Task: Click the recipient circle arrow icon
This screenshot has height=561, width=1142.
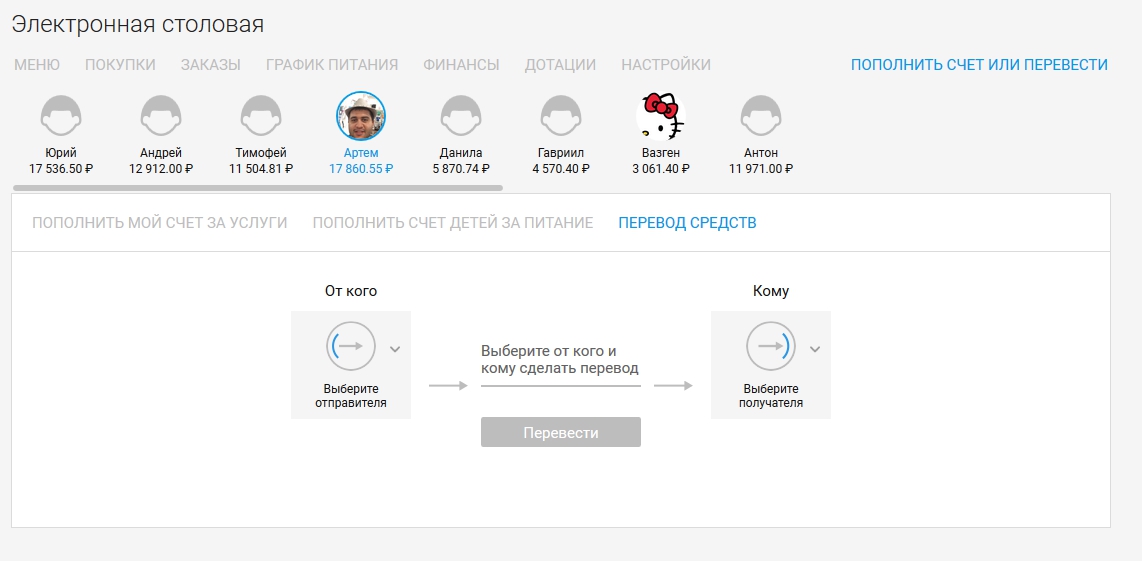Action: 771,346
